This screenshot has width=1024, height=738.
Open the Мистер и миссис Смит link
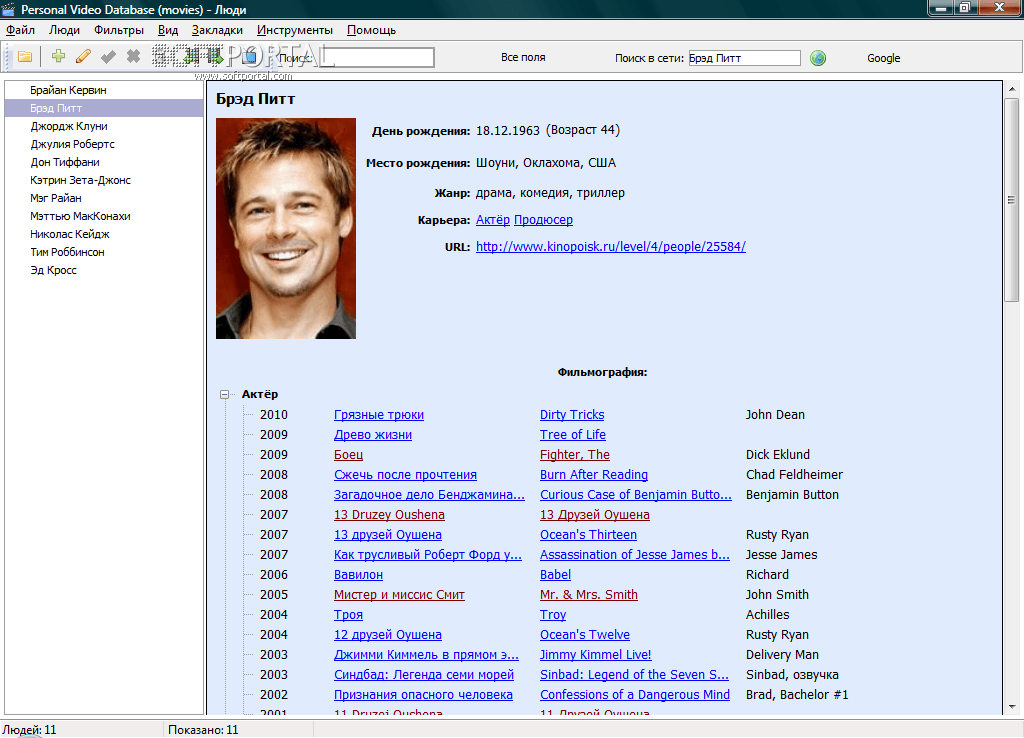tap(399, 595)
